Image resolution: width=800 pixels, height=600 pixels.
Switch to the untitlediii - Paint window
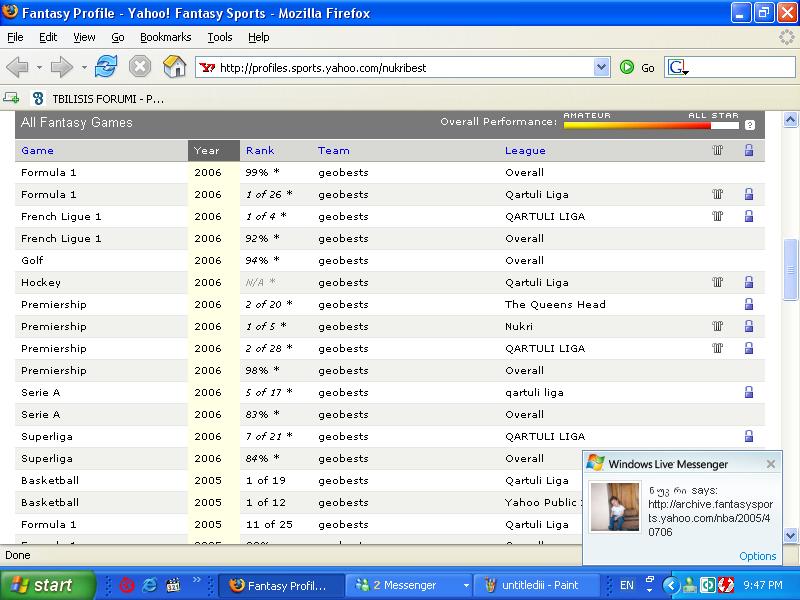coord(535,585)
